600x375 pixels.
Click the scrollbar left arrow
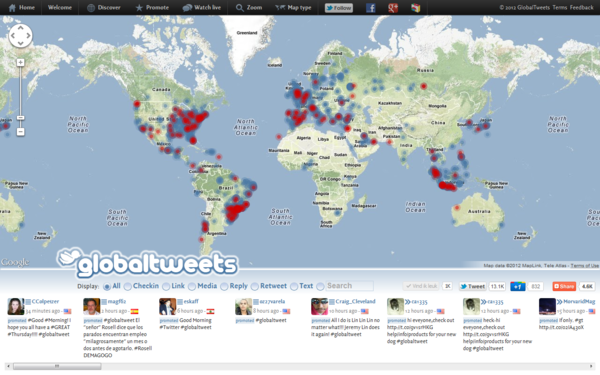(8, 366)
